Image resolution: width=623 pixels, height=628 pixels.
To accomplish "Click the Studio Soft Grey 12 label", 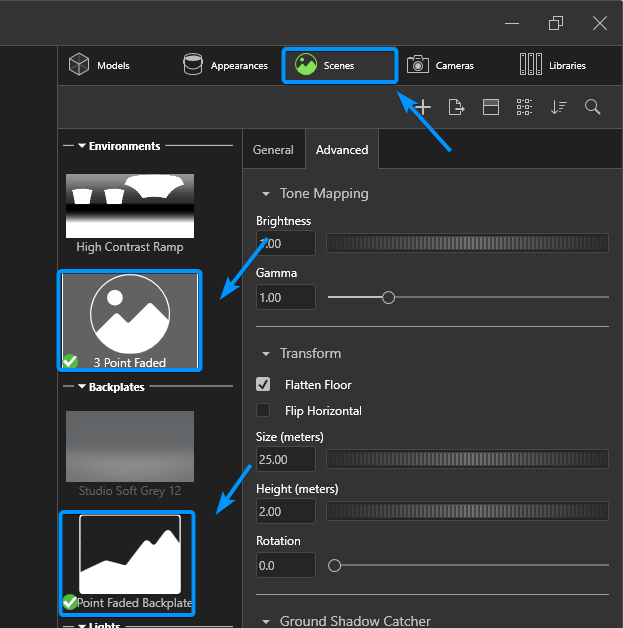I will click(130, 491).
